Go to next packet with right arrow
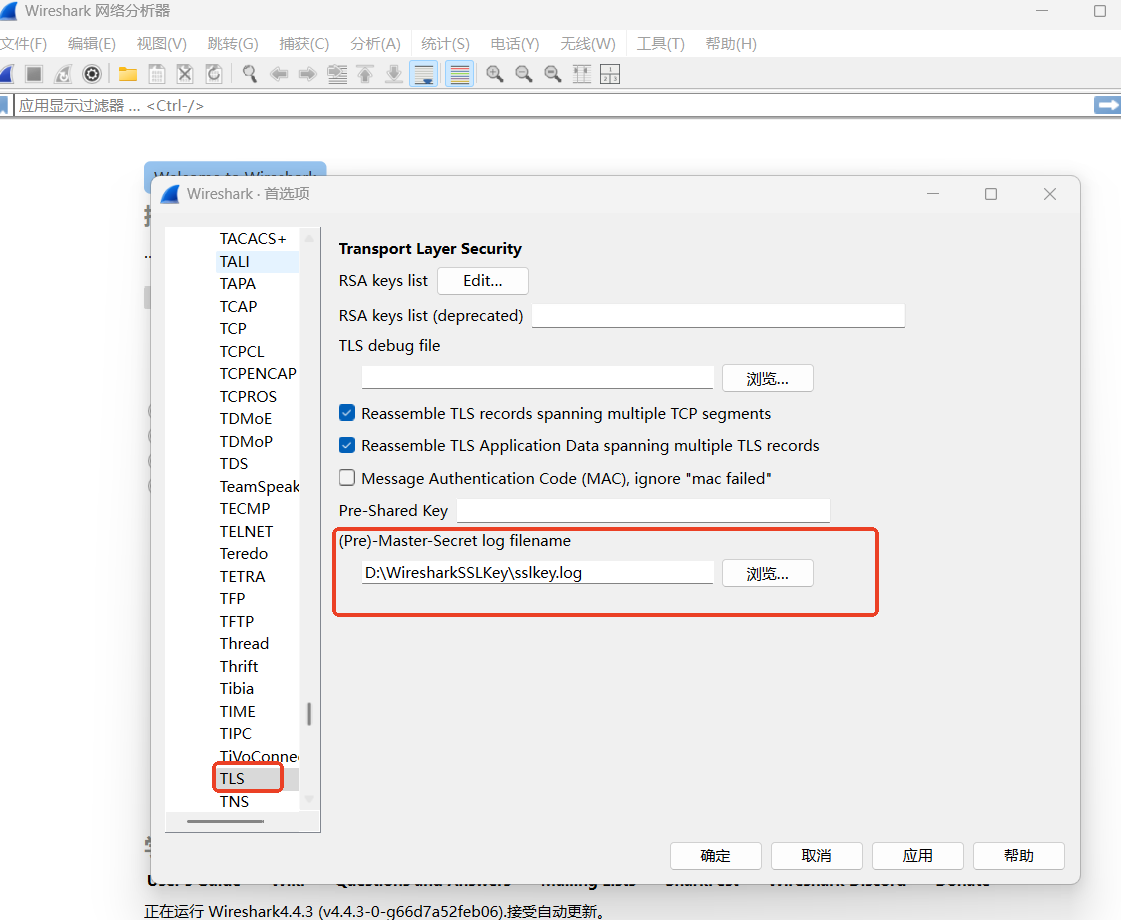 coord(307,74)
